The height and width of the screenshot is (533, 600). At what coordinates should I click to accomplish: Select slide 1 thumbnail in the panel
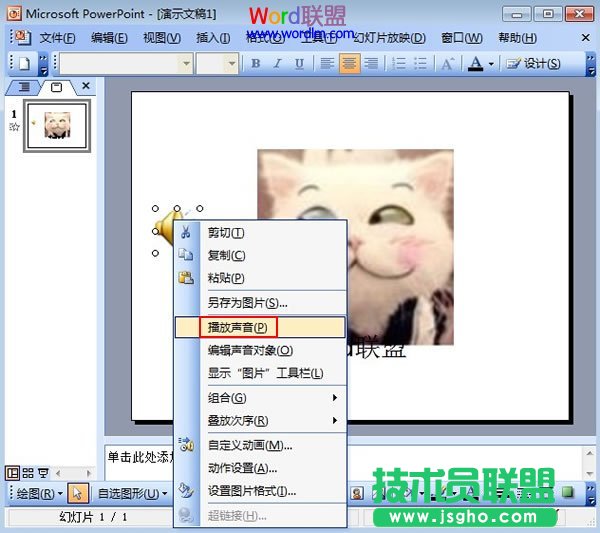click(x=56, y=126)
